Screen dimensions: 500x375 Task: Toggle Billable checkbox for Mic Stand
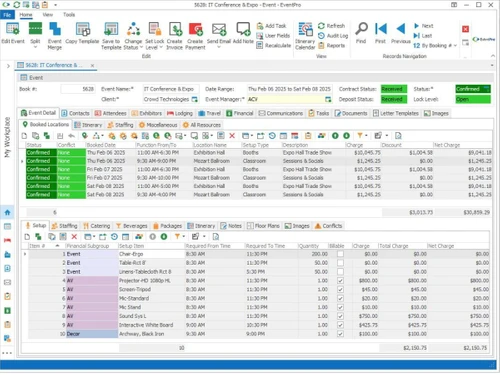click(x=340, y=307)
